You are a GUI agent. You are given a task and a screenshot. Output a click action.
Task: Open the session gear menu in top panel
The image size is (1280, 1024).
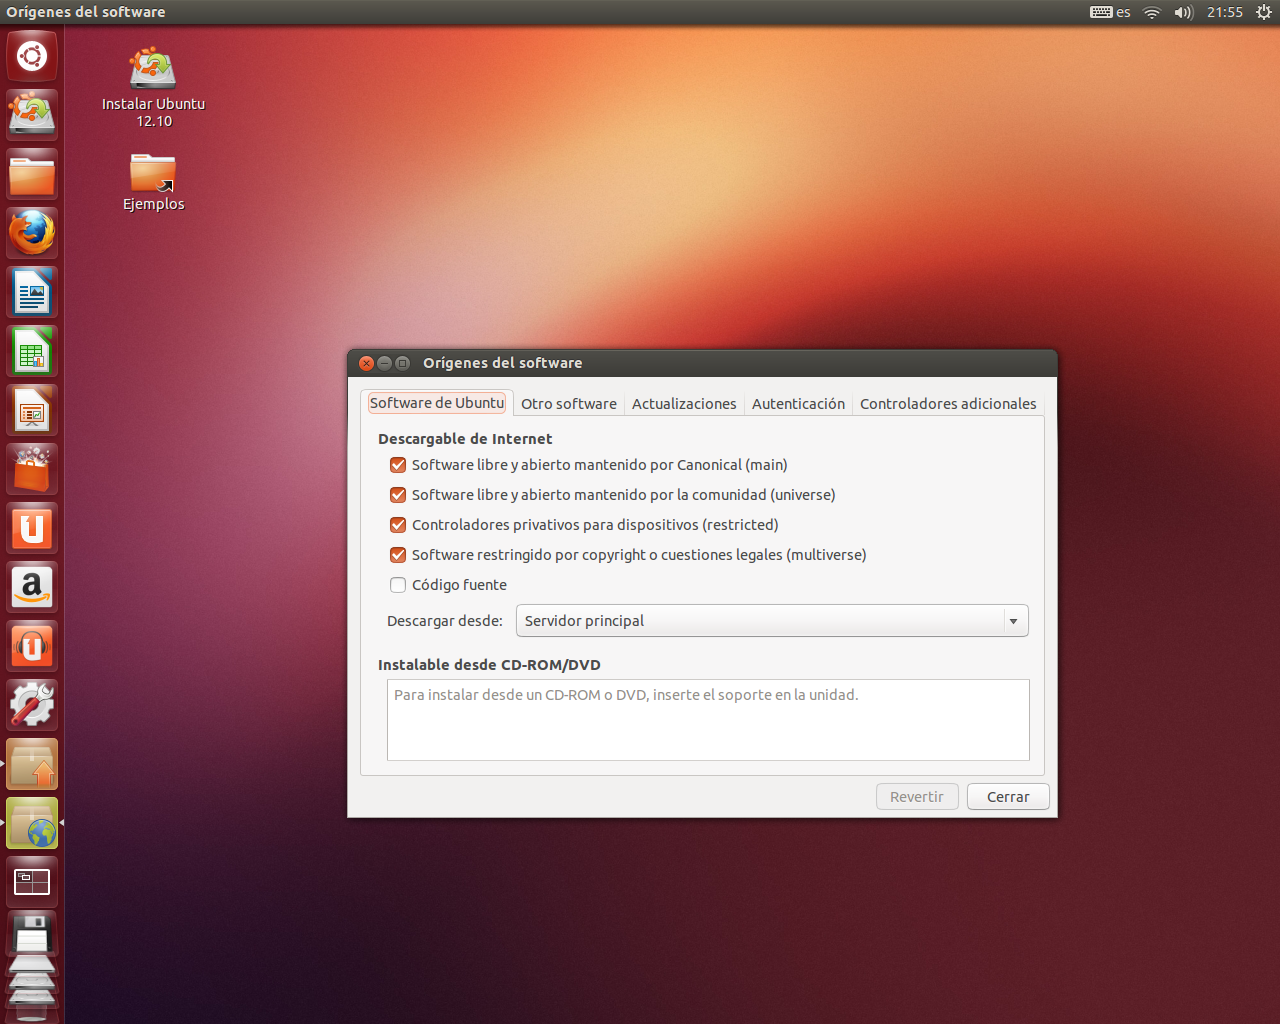coord(1264,12)
